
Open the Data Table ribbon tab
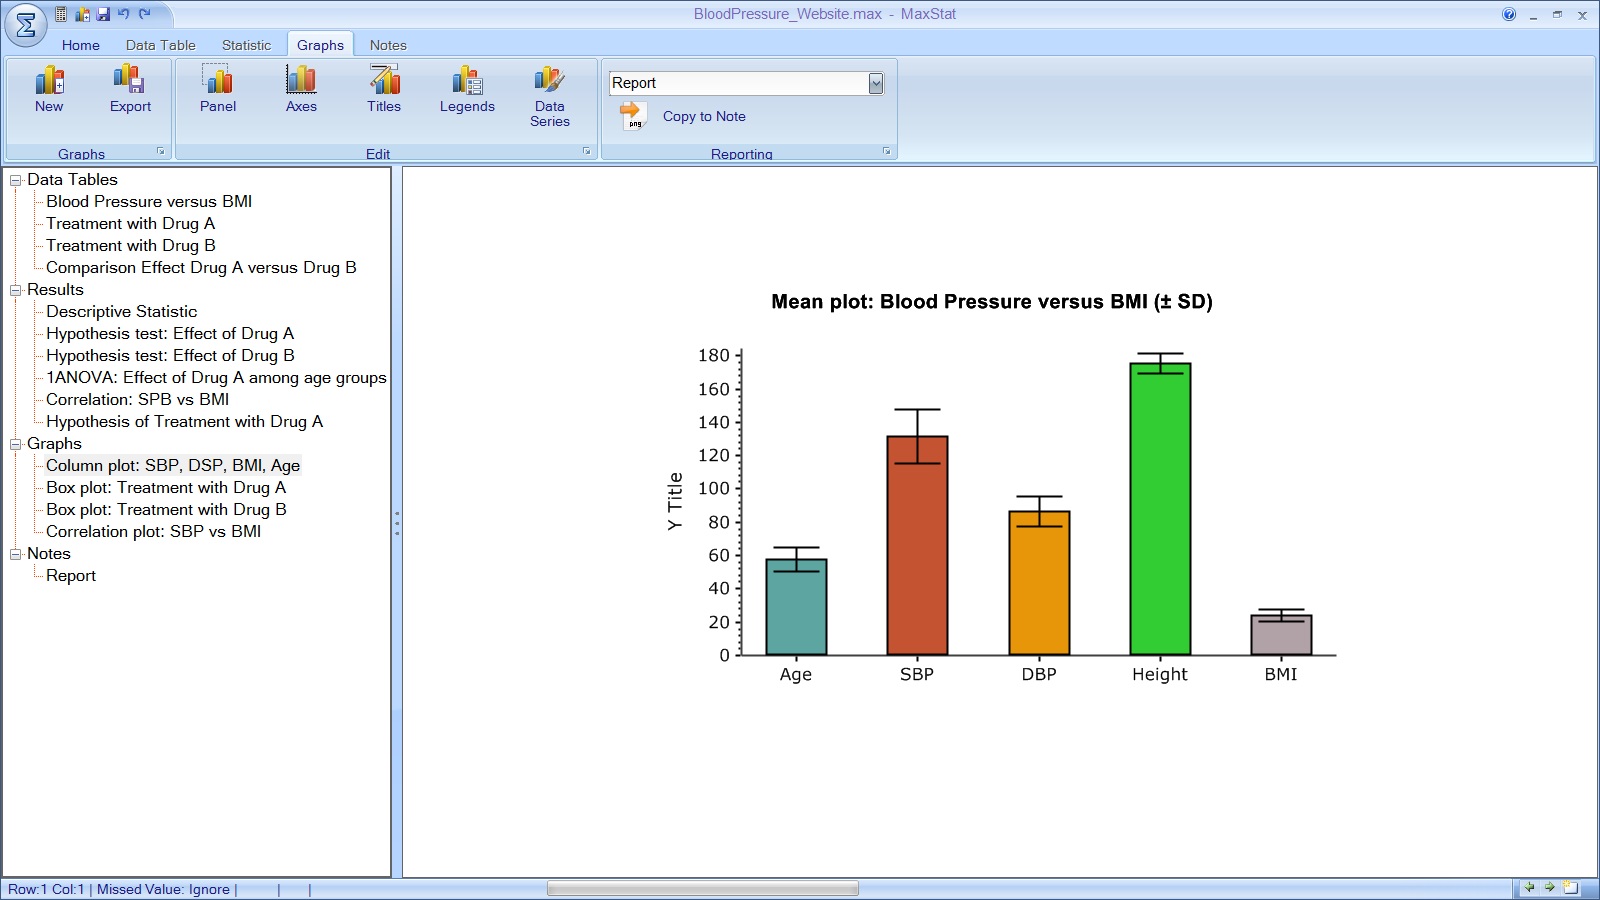160,45
